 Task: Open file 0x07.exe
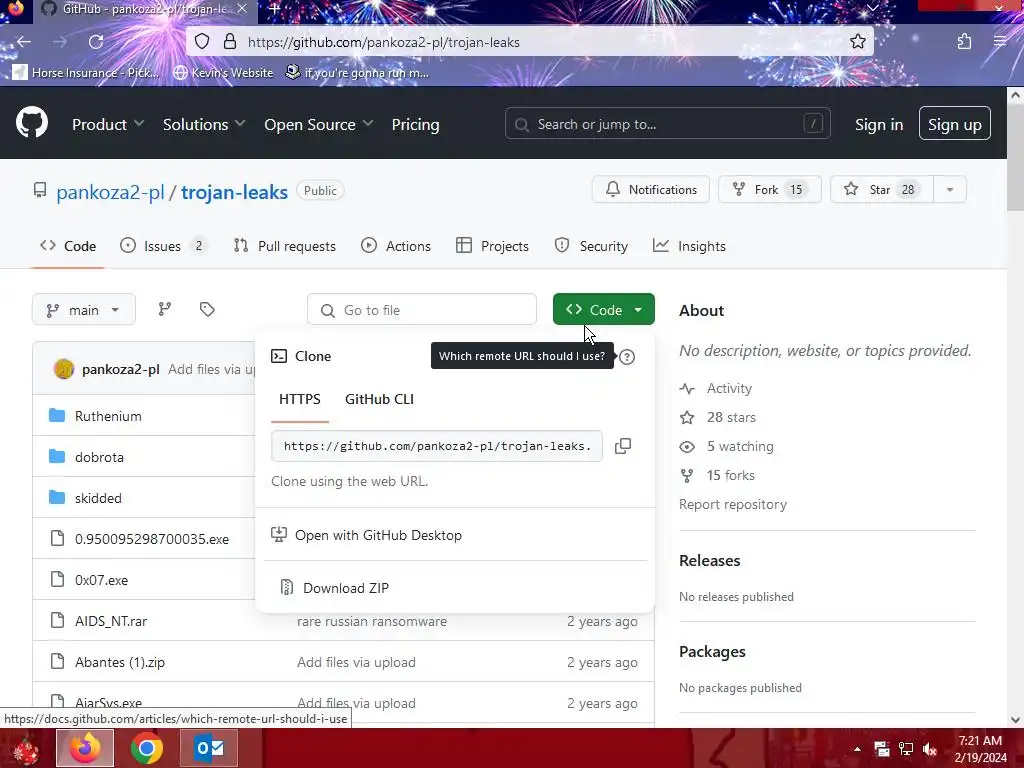point(101,580)
